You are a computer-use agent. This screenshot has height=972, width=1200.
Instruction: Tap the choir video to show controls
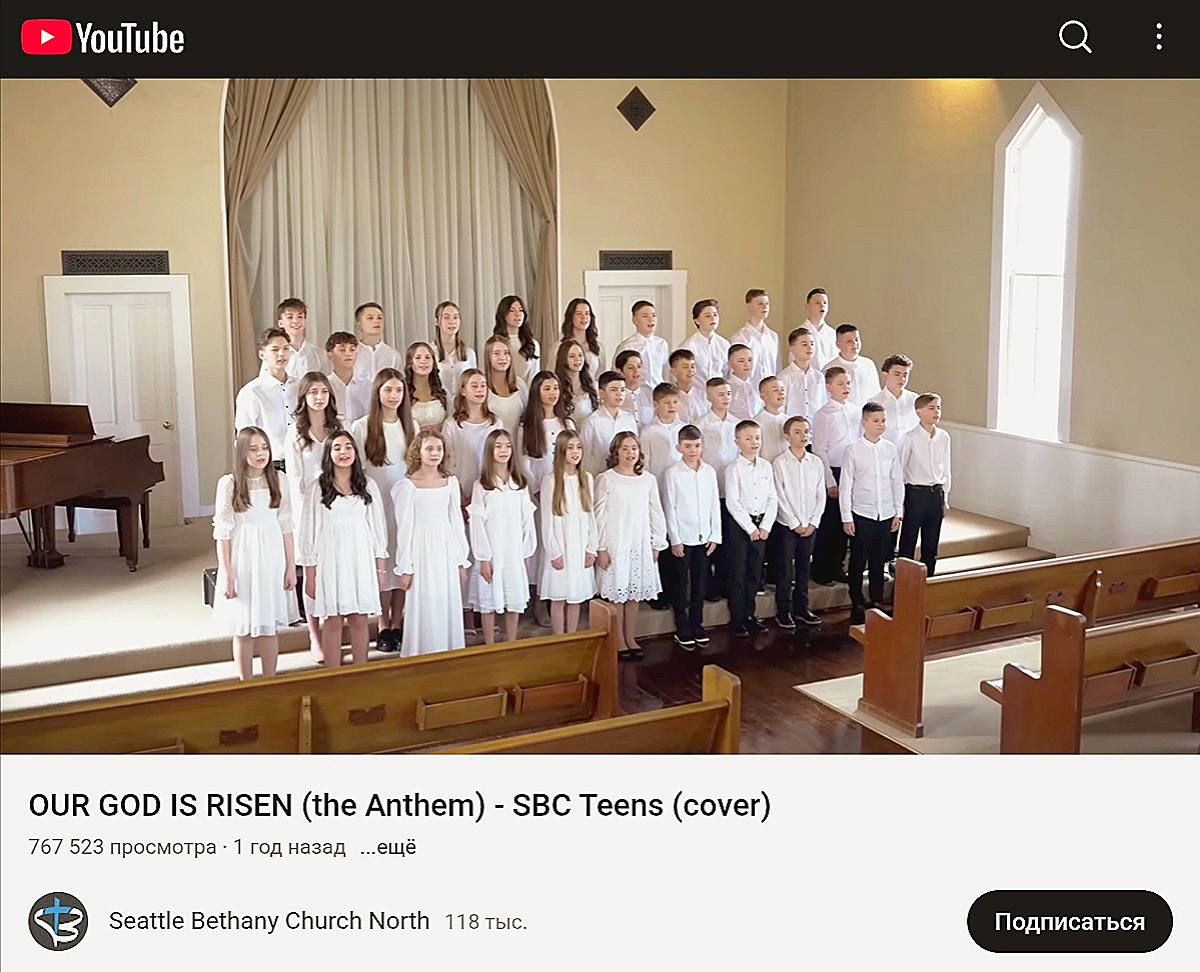[x=600, y=415]
